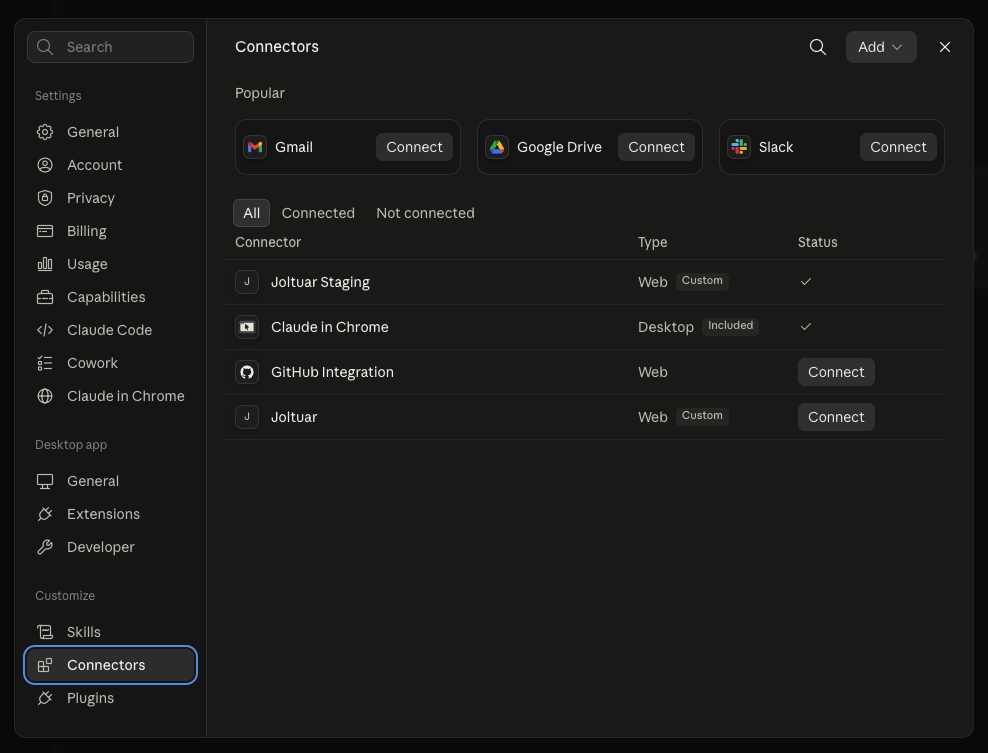Click the Claude Code brackets icon
The width and height of the screenshot is (988, 753).
(45, 330)
